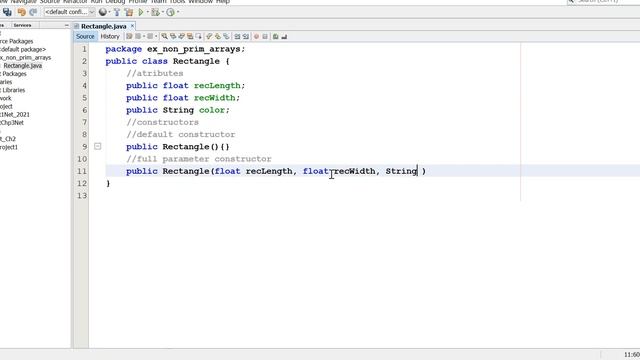Image resolution: width=640 pixels, height=360 pixels.
Task: Click the '//full parameter constructor' comment
Action: pyautogui.click(x=199, y=159)
